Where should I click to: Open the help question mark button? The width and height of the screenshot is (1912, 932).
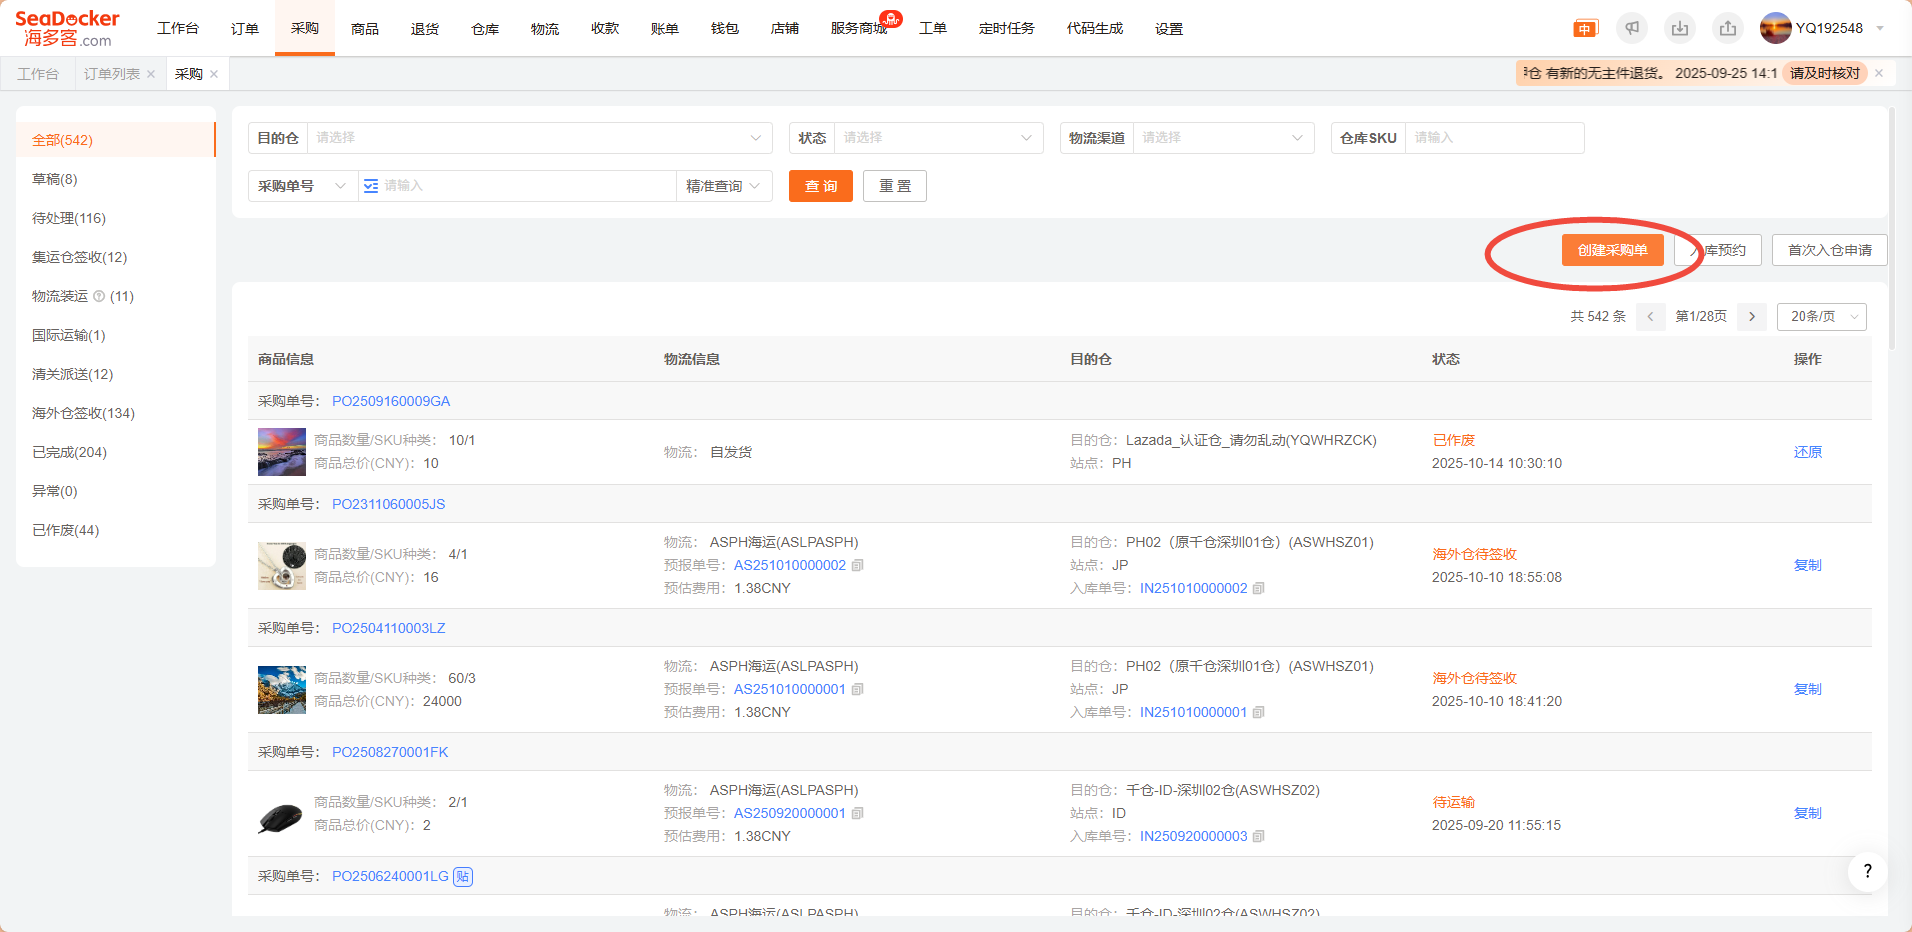[x=1867, y=871]
